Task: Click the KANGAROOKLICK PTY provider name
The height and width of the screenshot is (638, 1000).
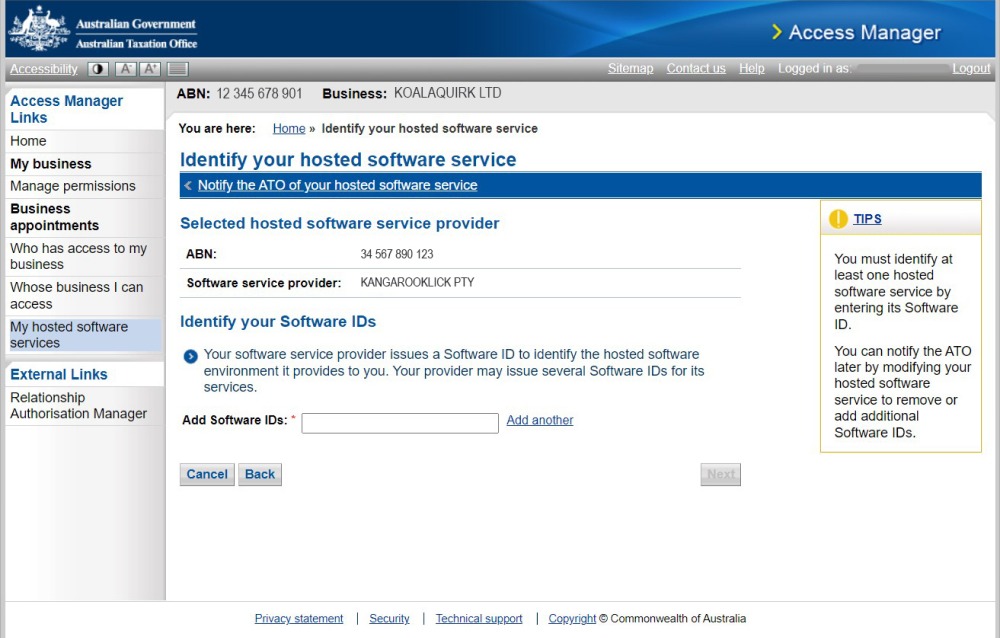Action: (x=417, y=282)
